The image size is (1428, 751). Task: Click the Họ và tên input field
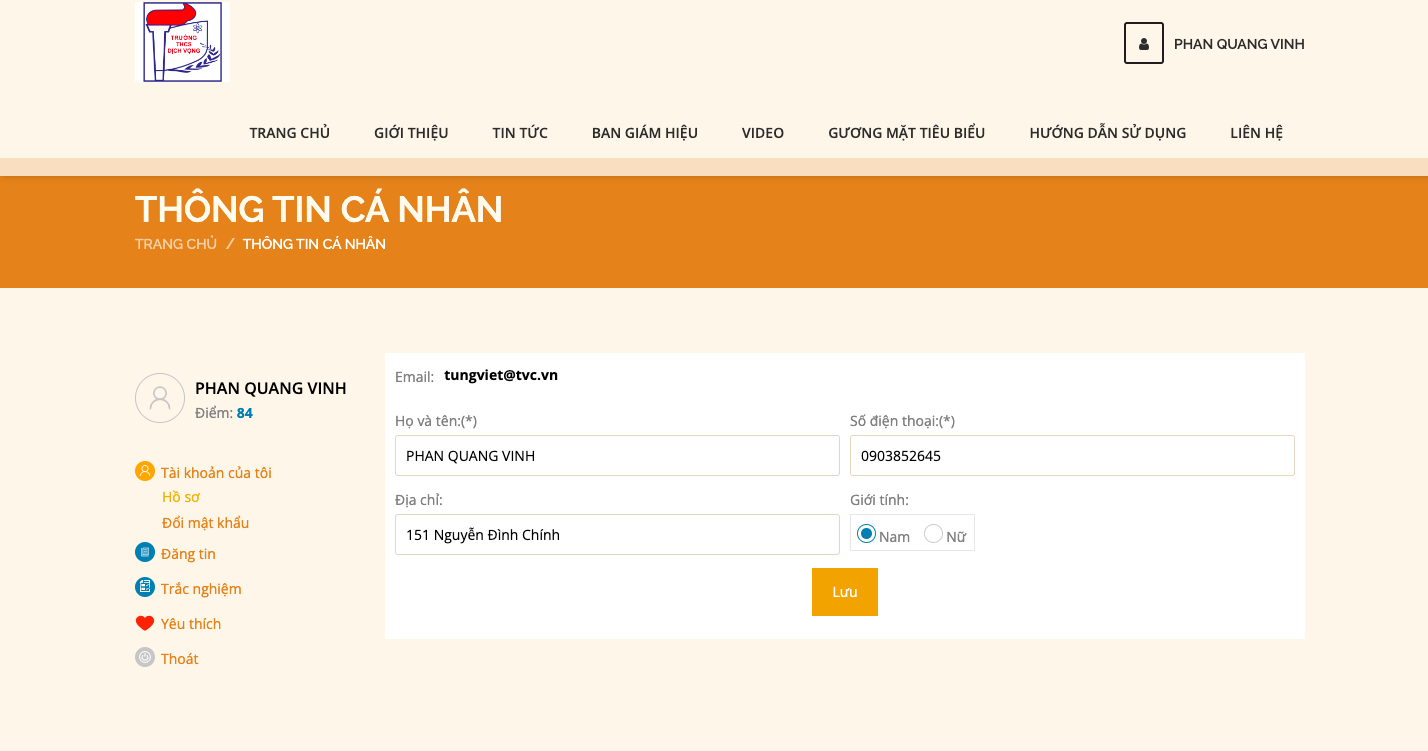pos(617,456)
